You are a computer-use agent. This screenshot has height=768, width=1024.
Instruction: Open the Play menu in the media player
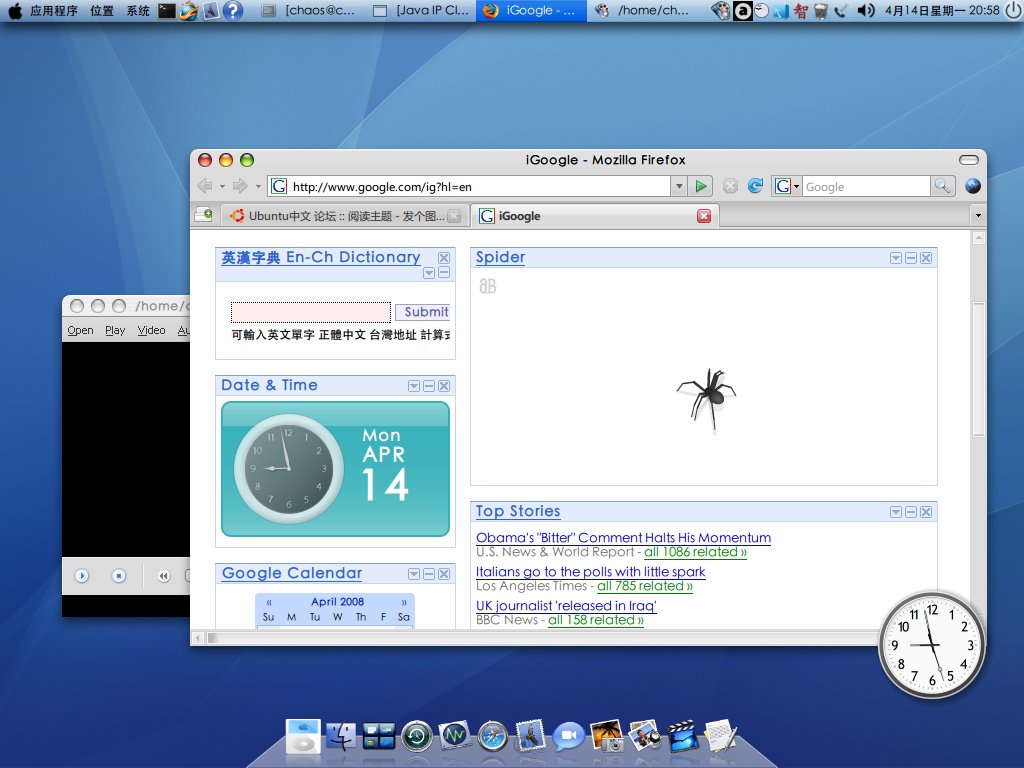[x=115, y=330]
